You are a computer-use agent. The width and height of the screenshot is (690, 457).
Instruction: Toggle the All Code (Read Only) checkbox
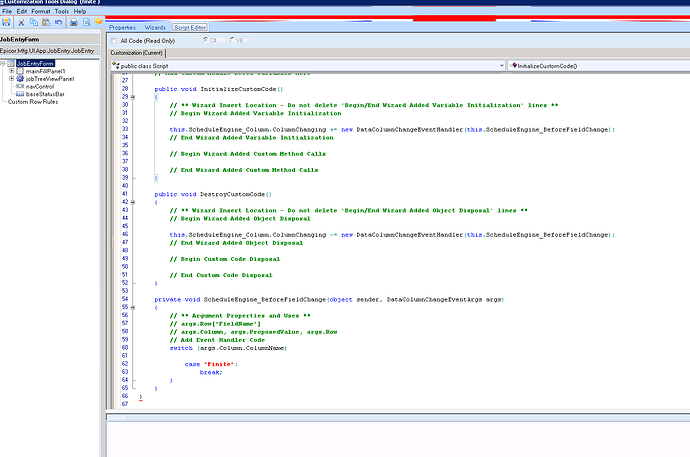[114, 40]
